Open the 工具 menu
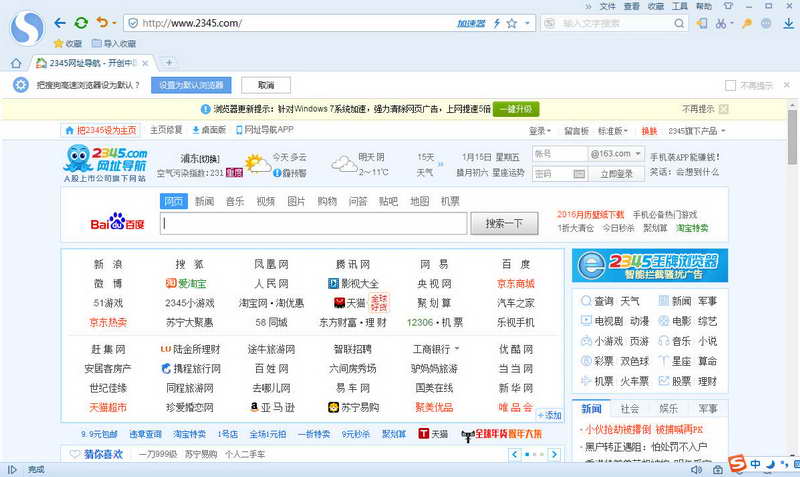800x477 pixels. coord(679,6)
